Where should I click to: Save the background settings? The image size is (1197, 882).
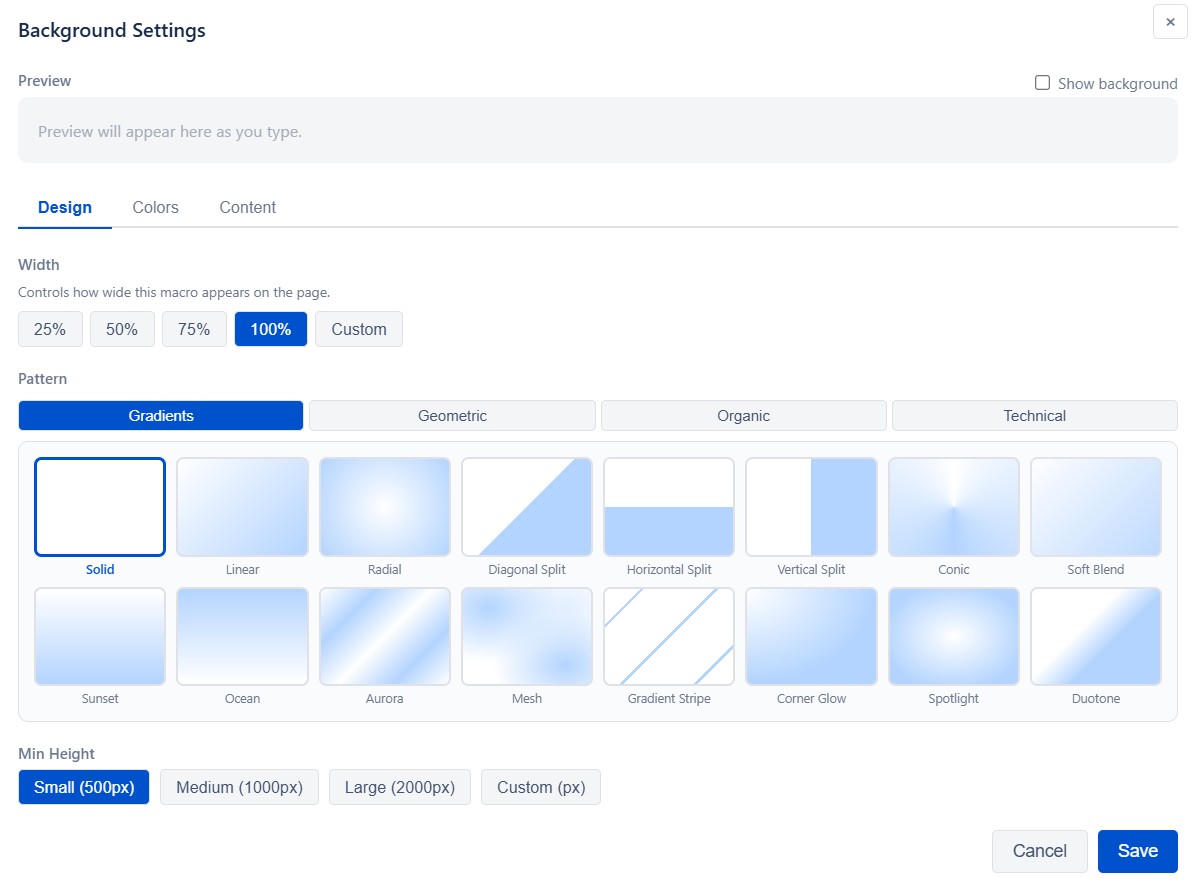click(1138, 850)
